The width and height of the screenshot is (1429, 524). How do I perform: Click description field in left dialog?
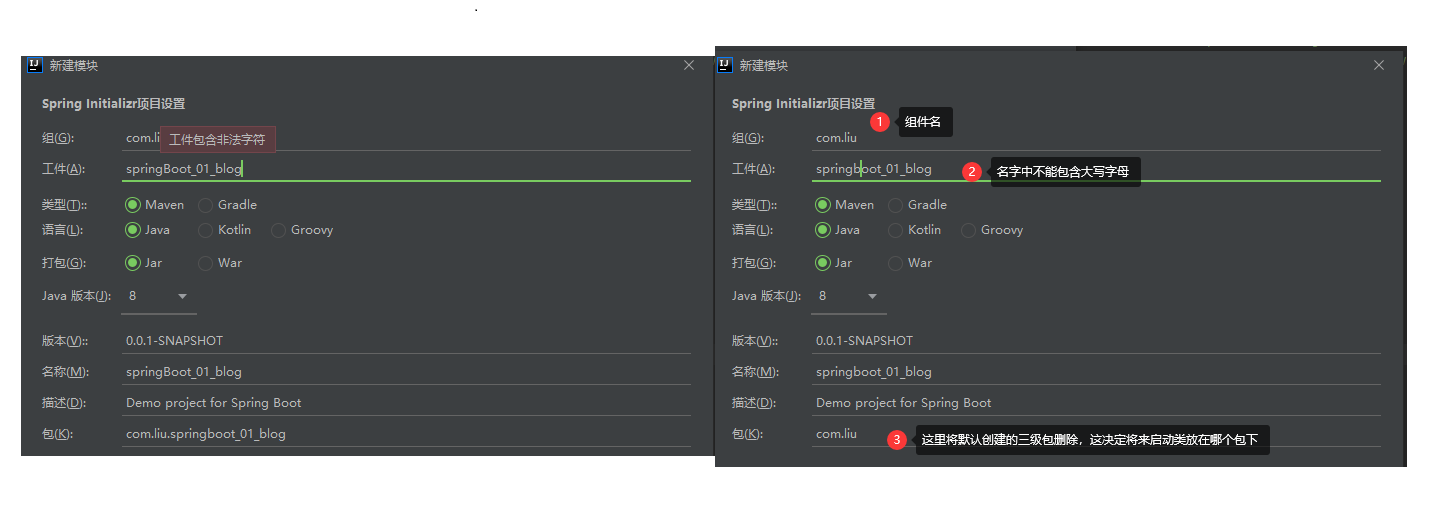406,403
